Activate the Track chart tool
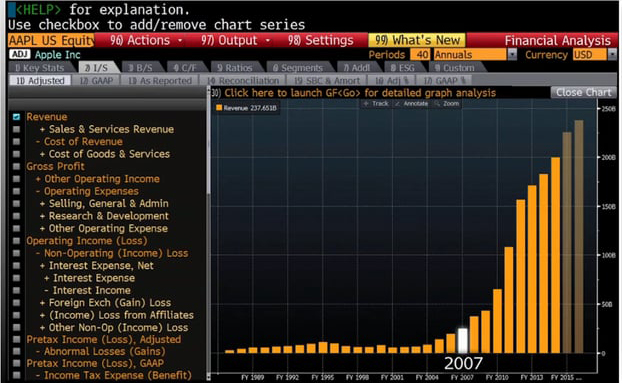Screen dimensions: 622x383 point(376,103)
